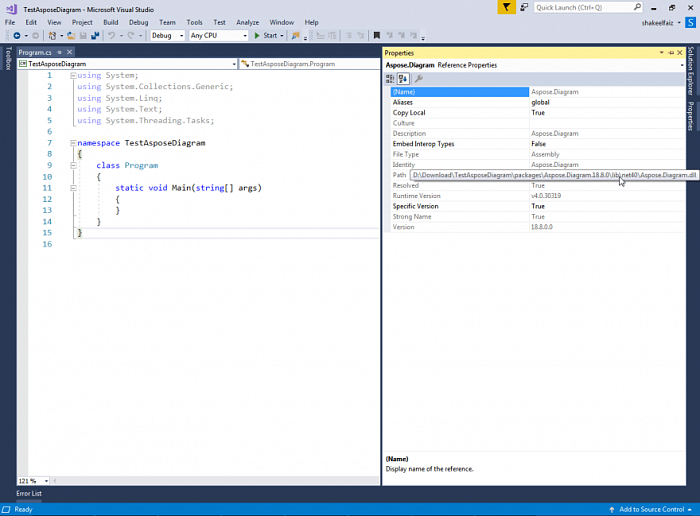Switch Properties to Alphabetical sort
This screenshot has height=516, width=700.
pyautogui.click(x=403, y=79)
